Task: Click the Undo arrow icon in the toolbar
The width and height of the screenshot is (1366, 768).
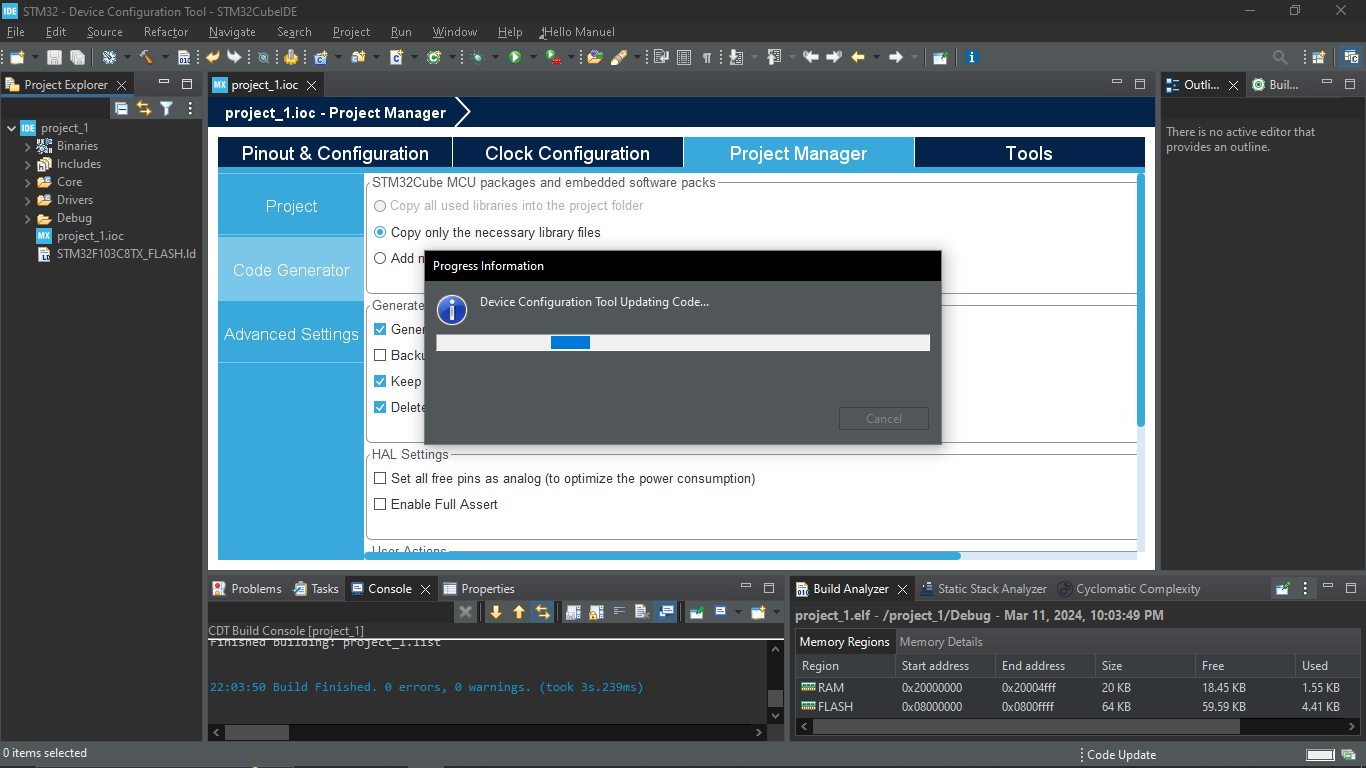Action: 212,57
